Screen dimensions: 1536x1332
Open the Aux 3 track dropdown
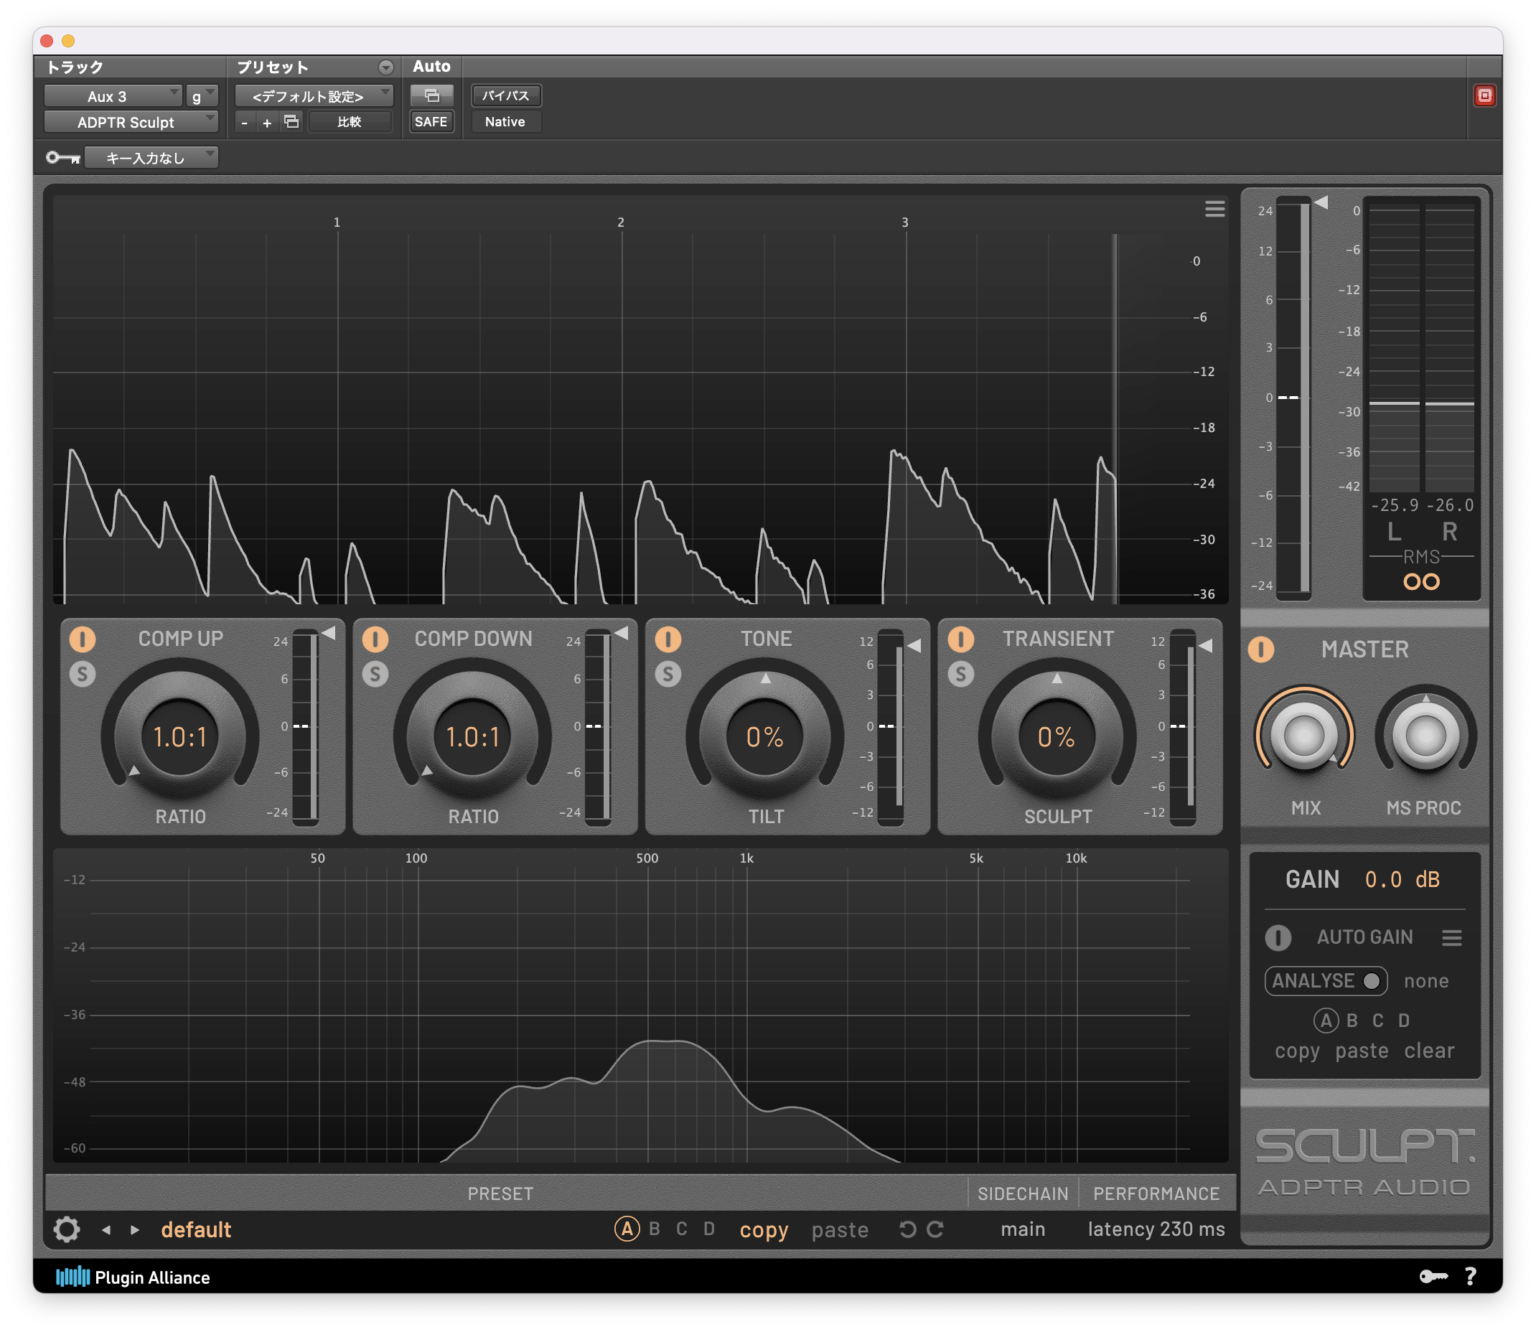113,96
